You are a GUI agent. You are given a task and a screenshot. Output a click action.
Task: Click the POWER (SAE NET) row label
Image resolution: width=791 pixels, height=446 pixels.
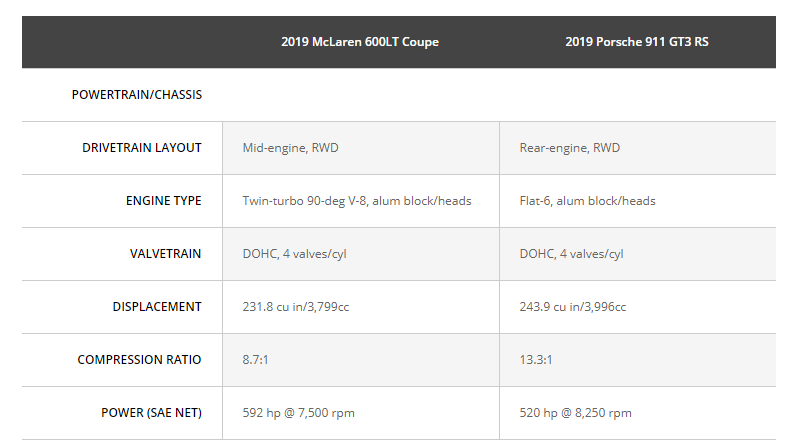tap(151, 413)
